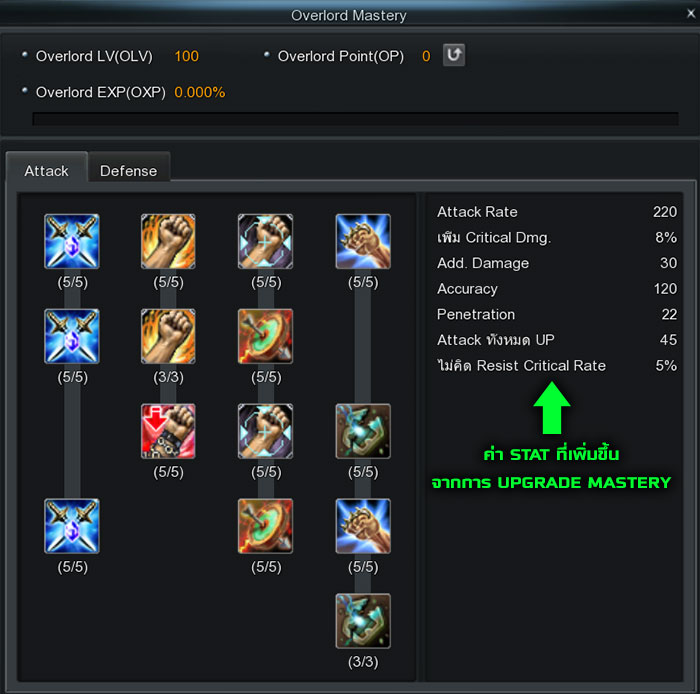This screenshot has height=694, width=700.
Task: Click the second crossed-swords skill icon
Action: 72,336
